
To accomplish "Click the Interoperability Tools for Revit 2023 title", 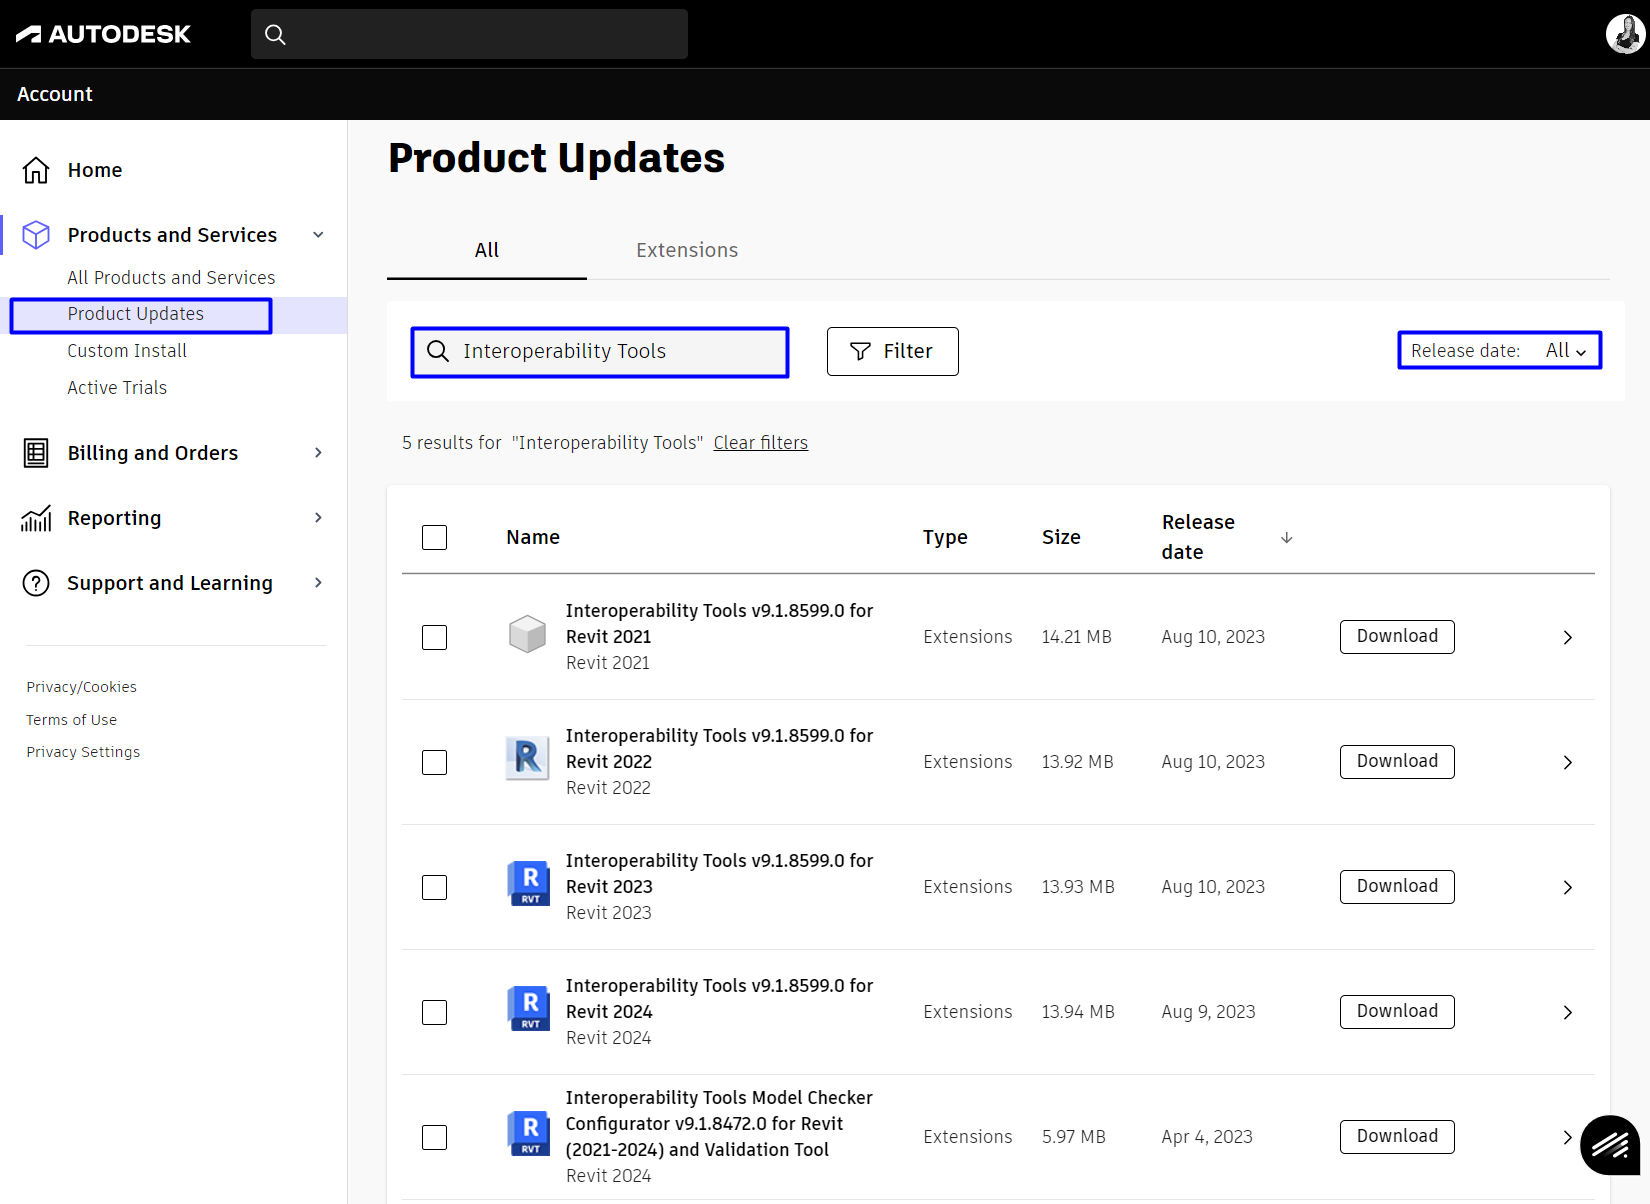I will tap(719, 873).
